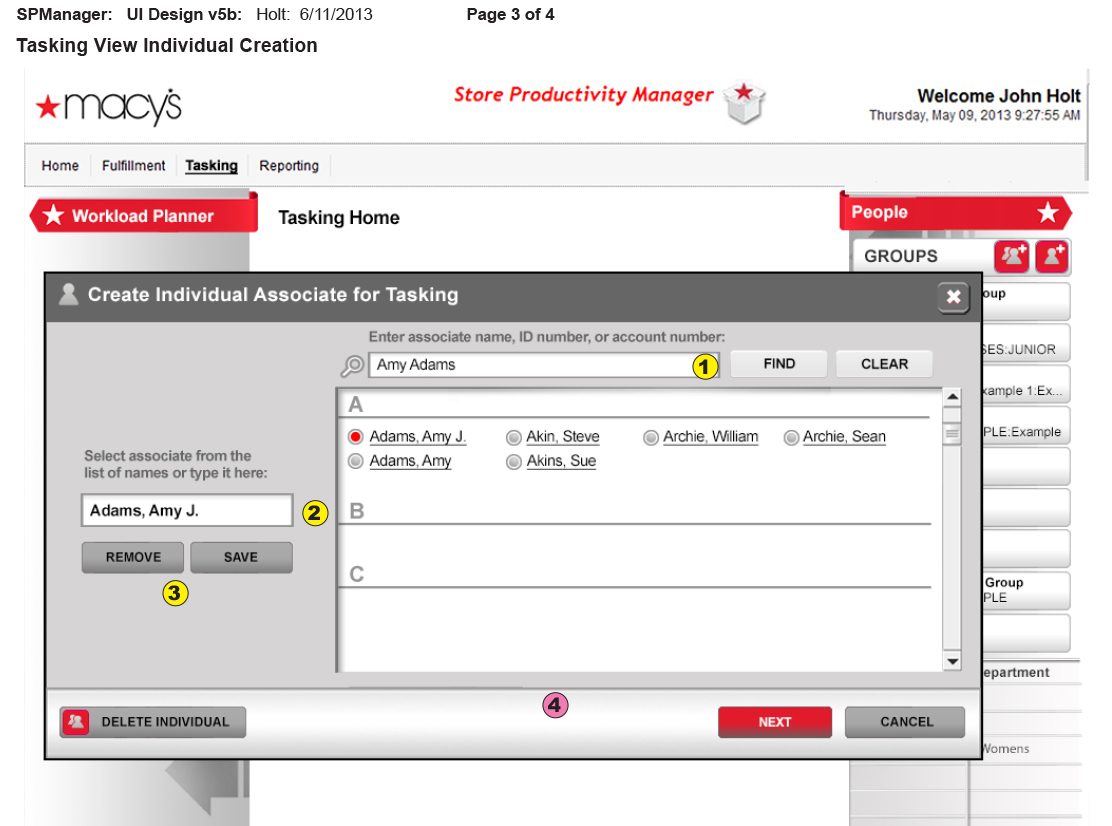Click the magnifying glass search icon

[352, 366]
